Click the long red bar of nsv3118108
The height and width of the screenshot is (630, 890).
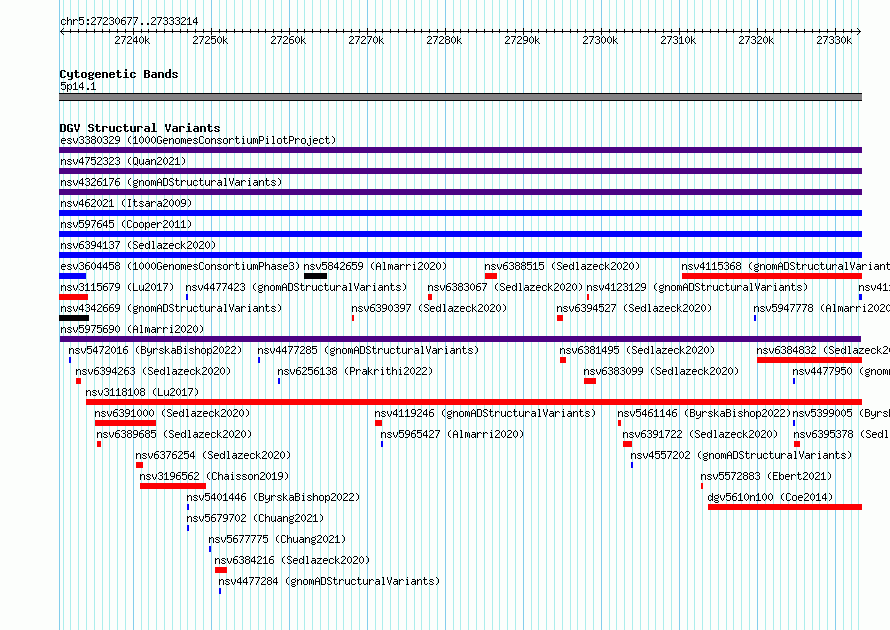[474, 402]
